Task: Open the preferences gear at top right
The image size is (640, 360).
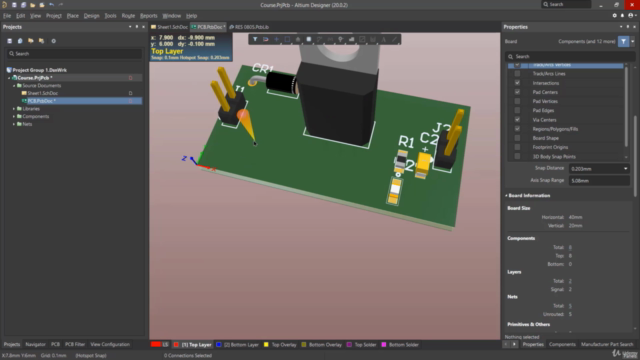Action: coord(614,16)
